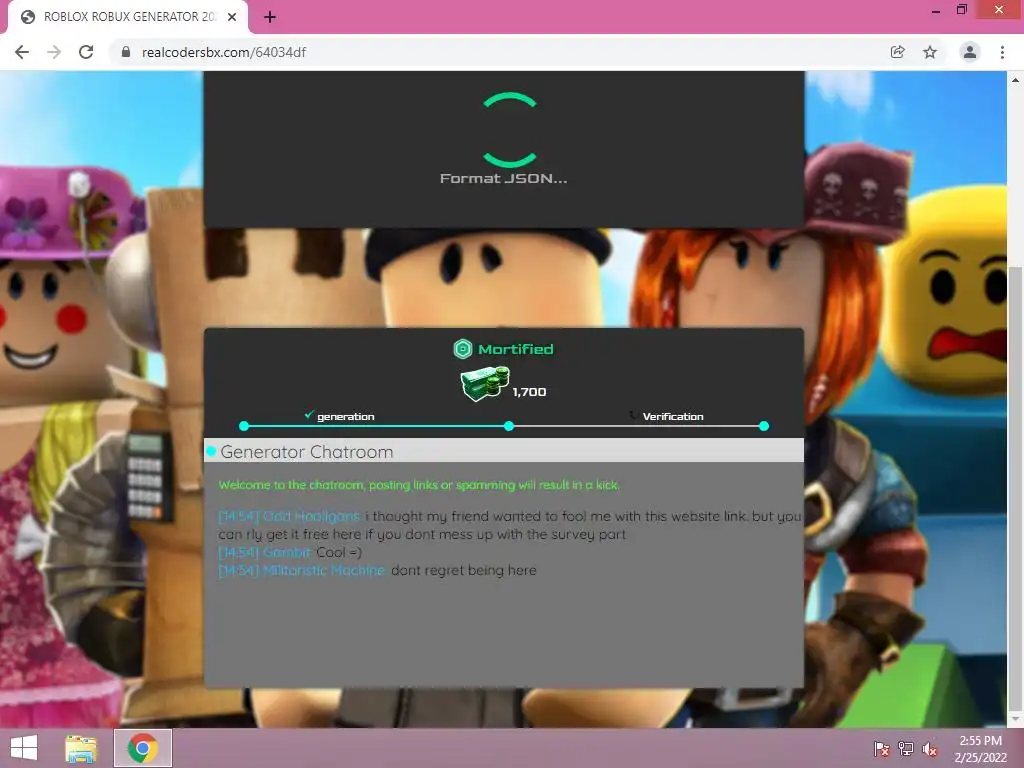Click the scrollbar up arrow
This screenshot has width=1024, height=768.
click(1015, 80)
